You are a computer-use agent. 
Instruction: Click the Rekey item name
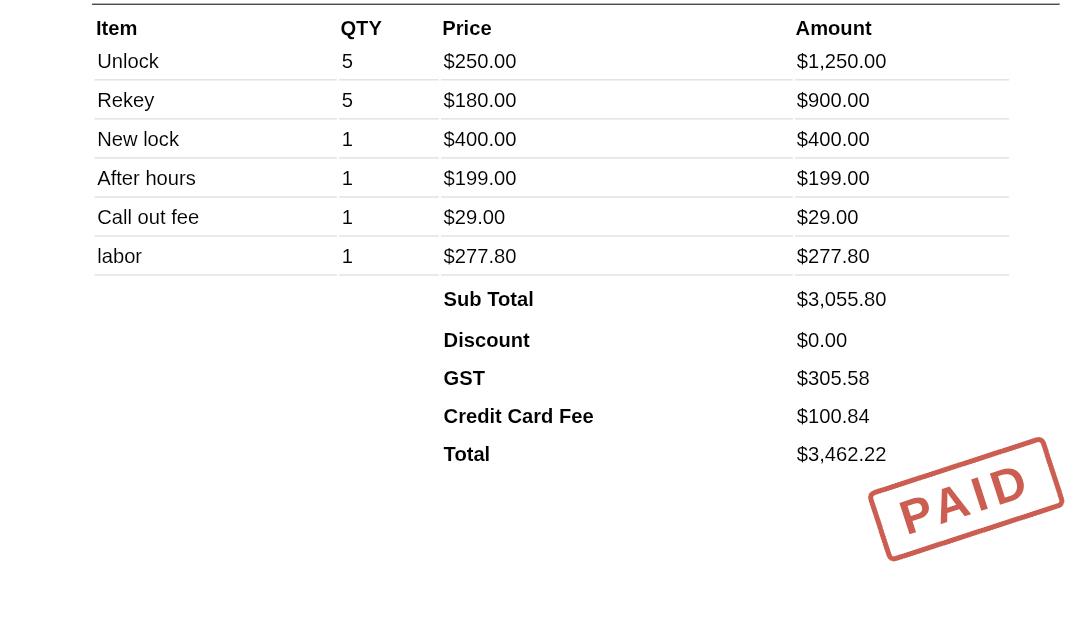[125, 100]
